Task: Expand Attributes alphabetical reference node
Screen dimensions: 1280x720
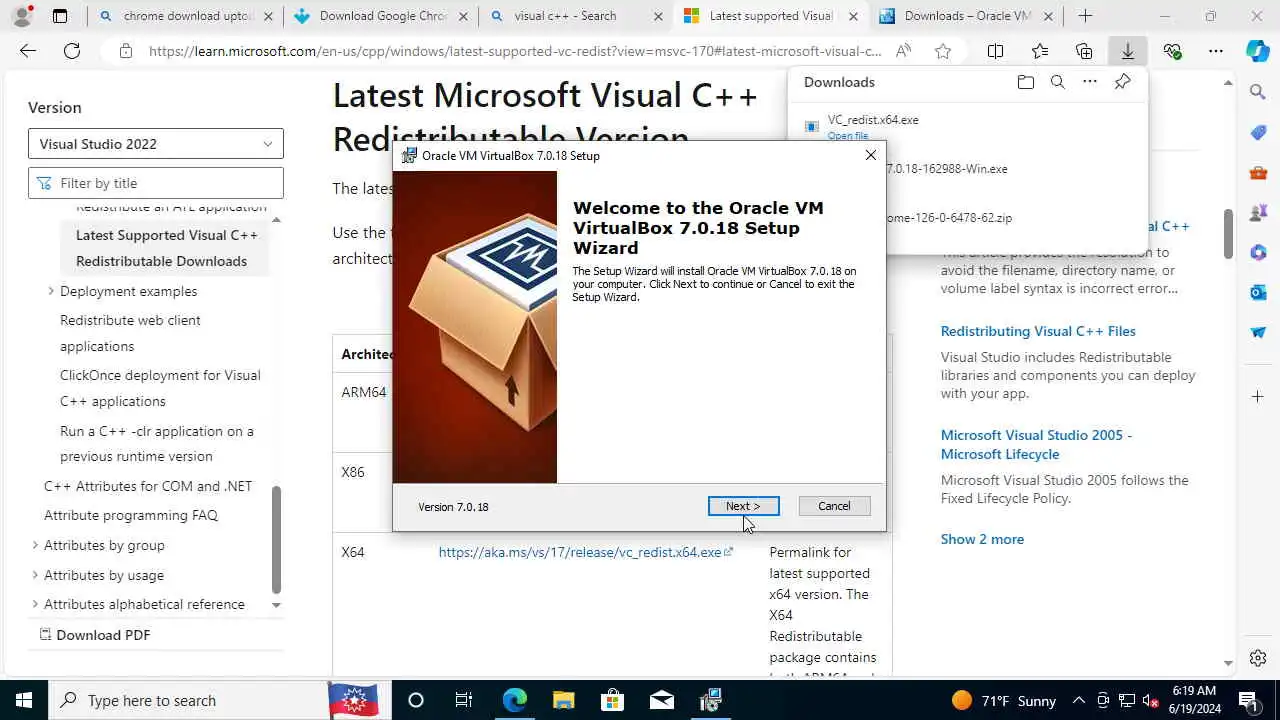Action: click(x=35, y=604)
